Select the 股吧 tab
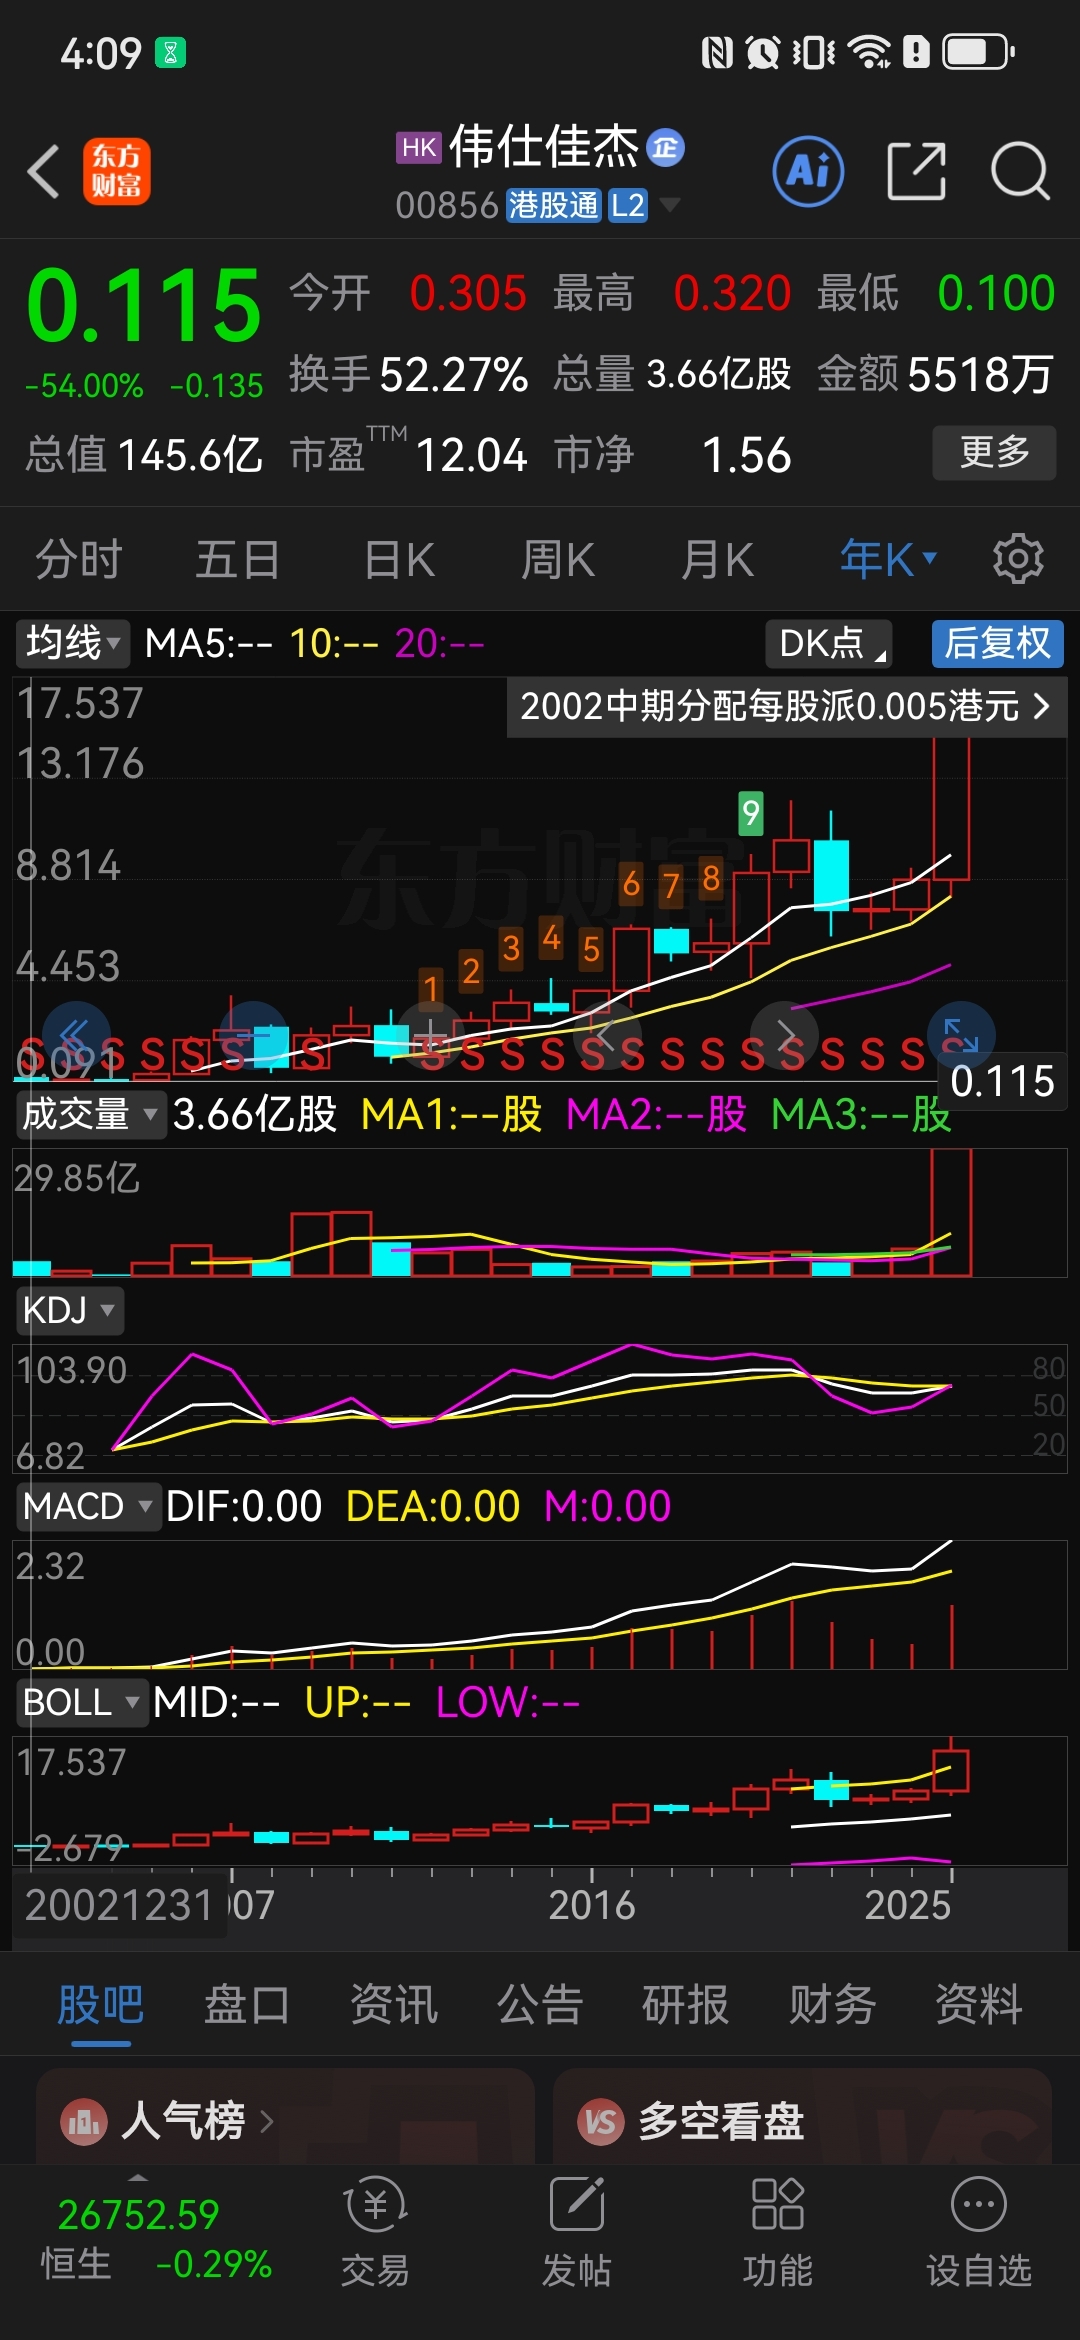Screen dimensions: 1080x2340 tap(101, 2005)
